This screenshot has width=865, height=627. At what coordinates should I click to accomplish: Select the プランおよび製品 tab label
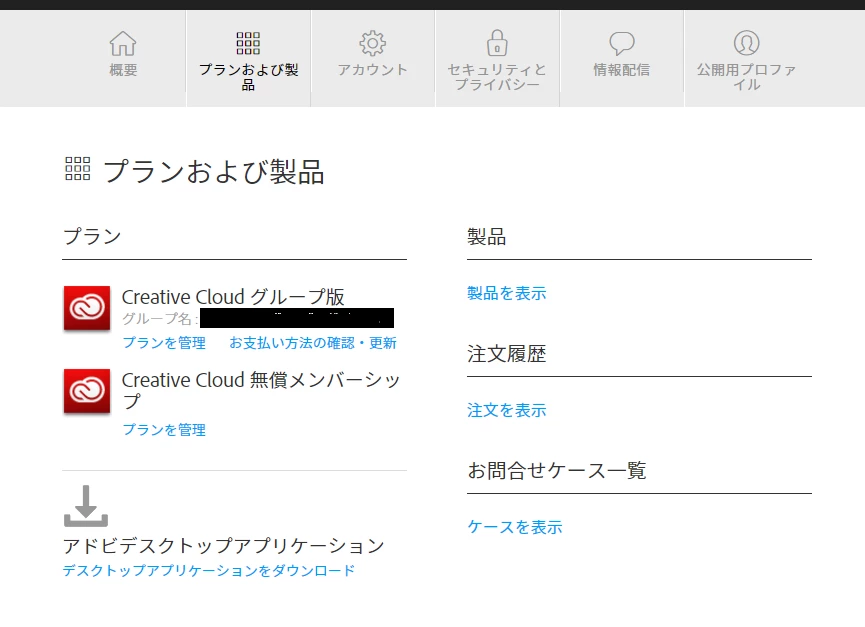(x=248, y=77)
